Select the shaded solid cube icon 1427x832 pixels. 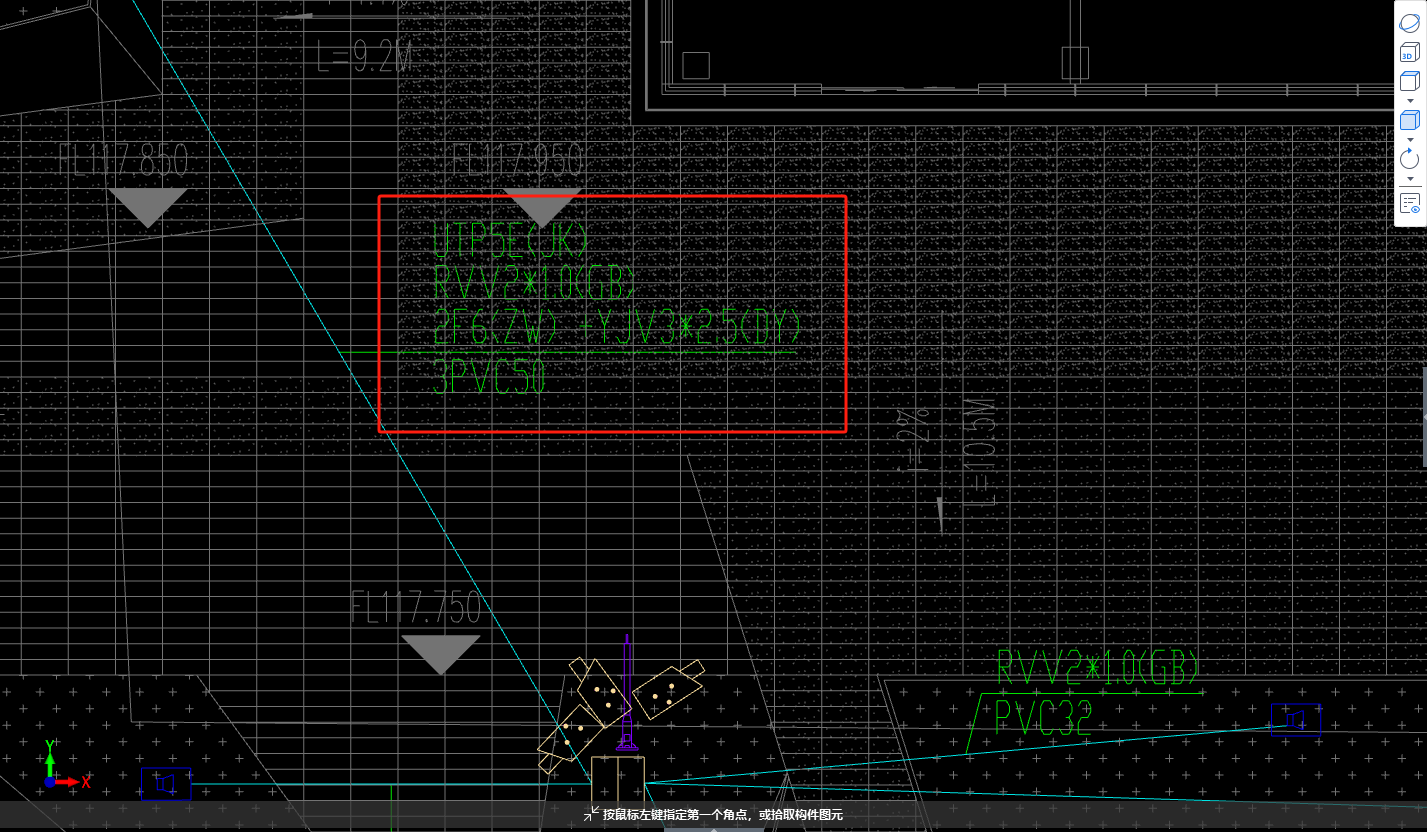[x=1409, y=120]
